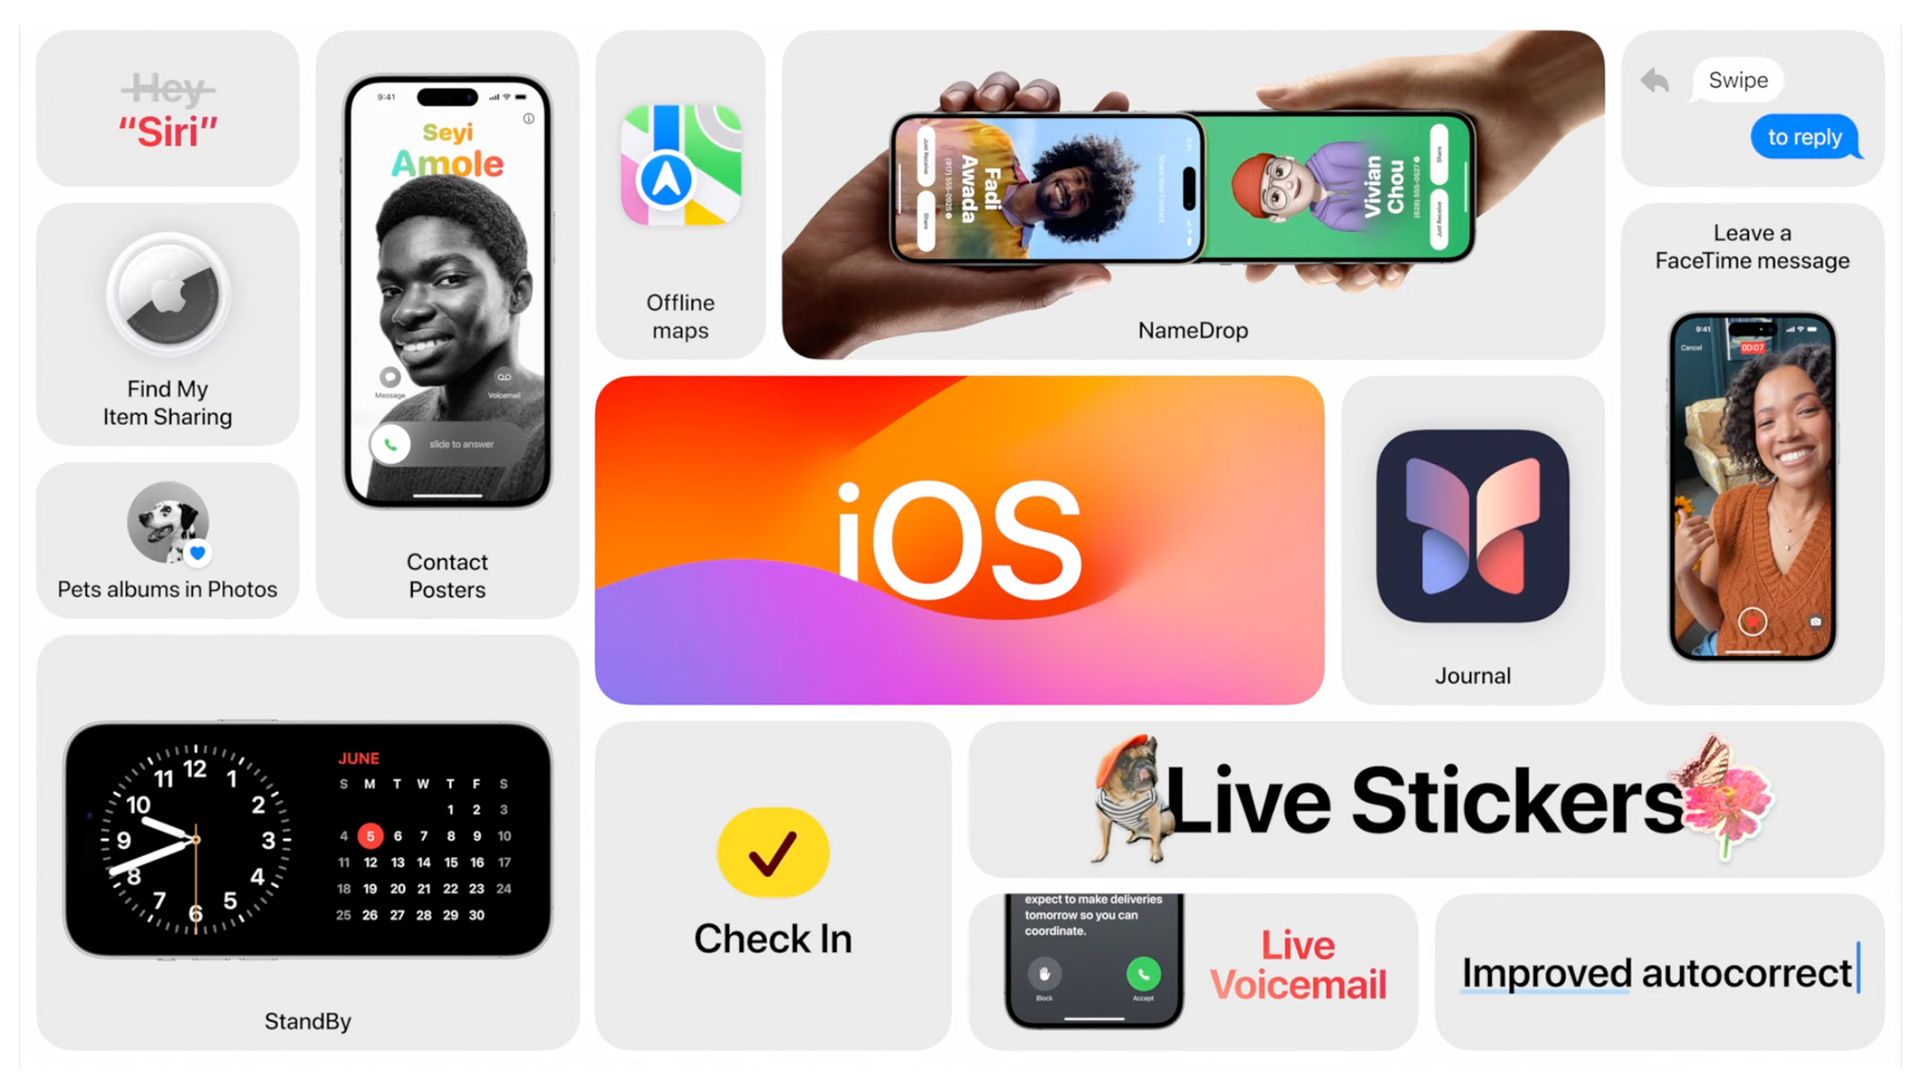Click Leave a FaceTime message link
Viewport: 1920px width, 1080px height.
[x=1751, y=248]
